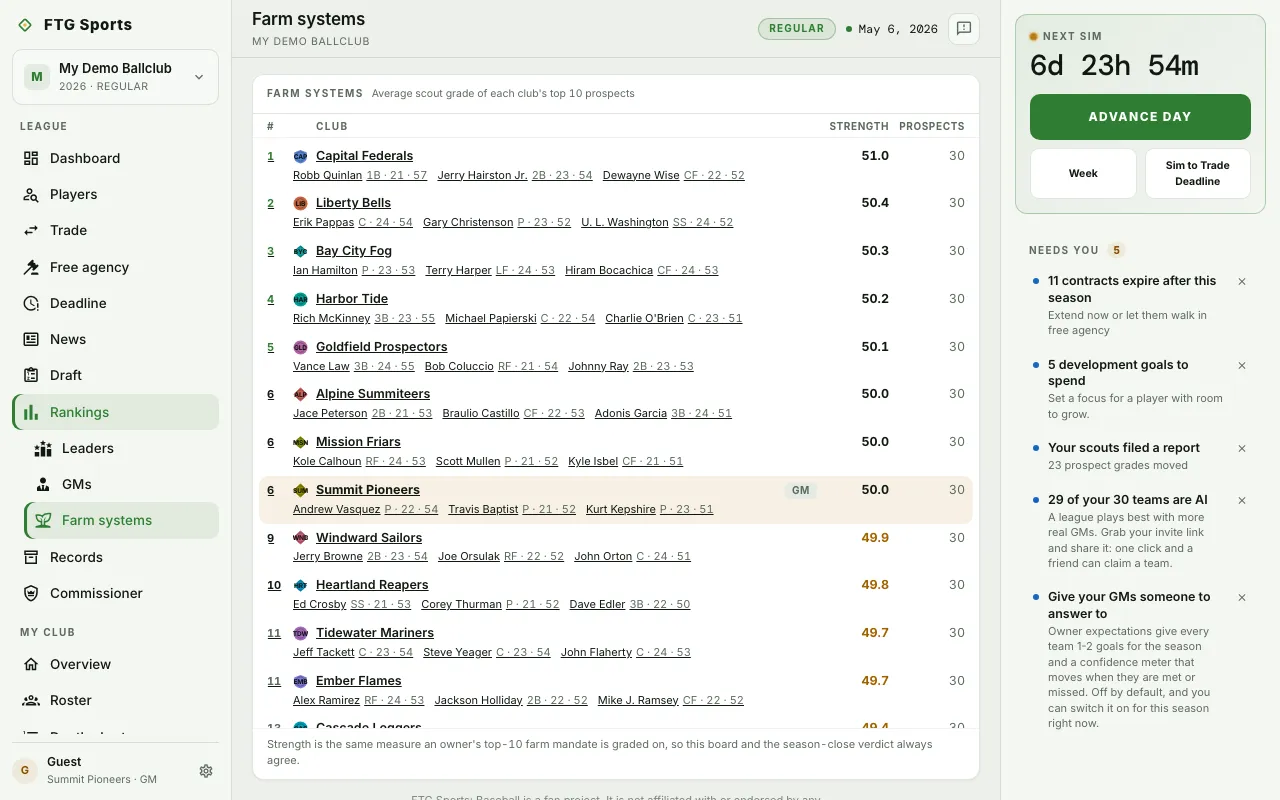Open the chat icon in header
This screenshot has width=1280, height=800.
964,29
